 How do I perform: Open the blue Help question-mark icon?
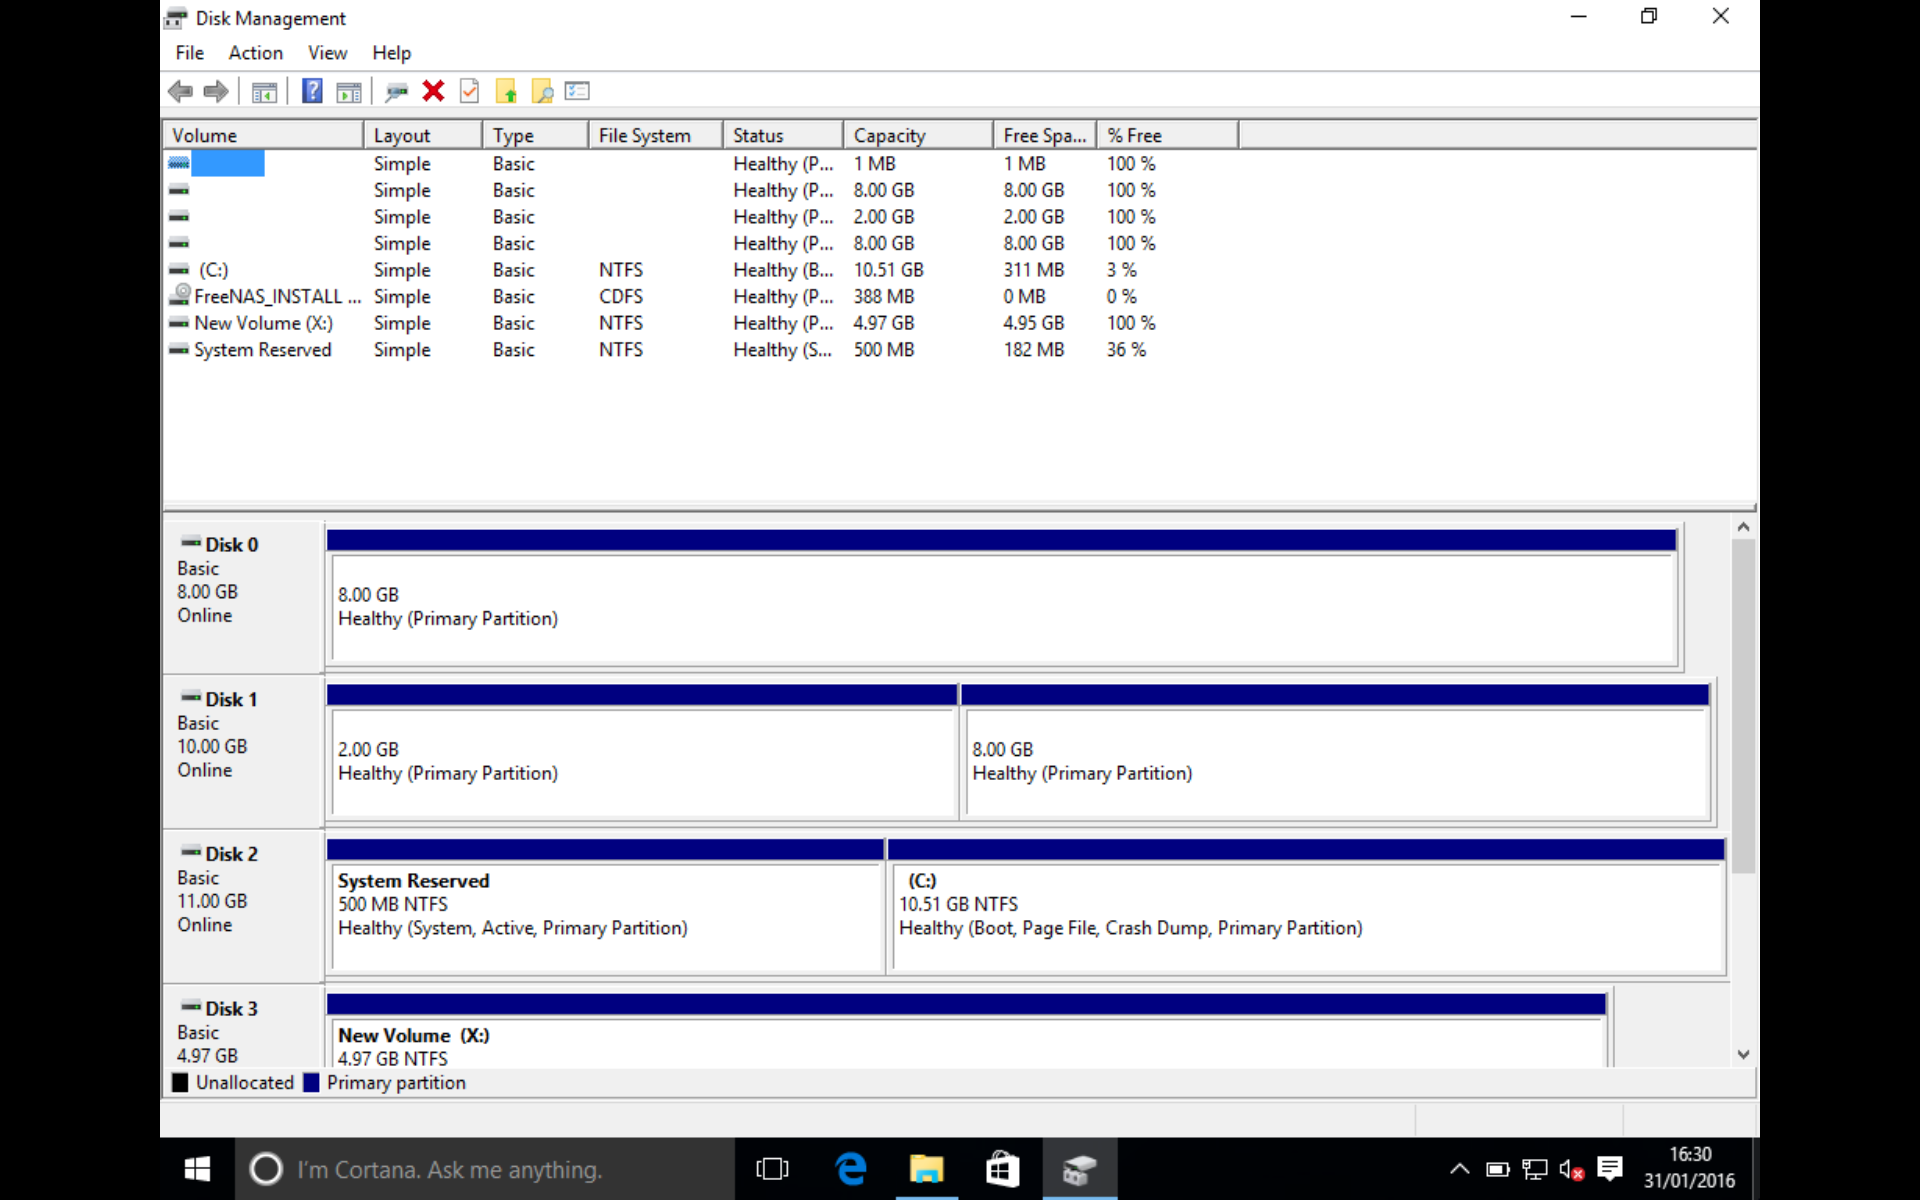312,91
